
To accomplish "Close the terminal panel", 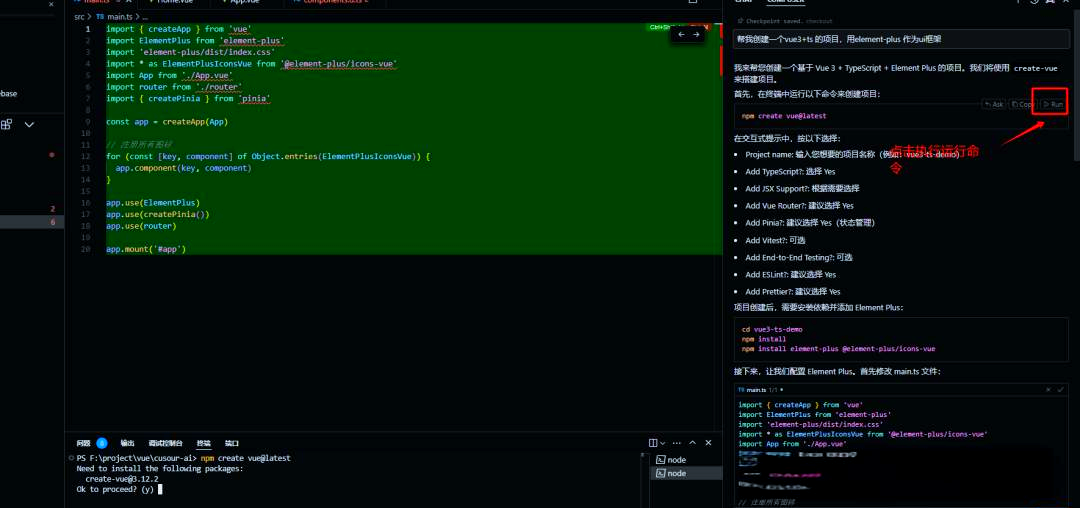I will click(x=709, y=442).
